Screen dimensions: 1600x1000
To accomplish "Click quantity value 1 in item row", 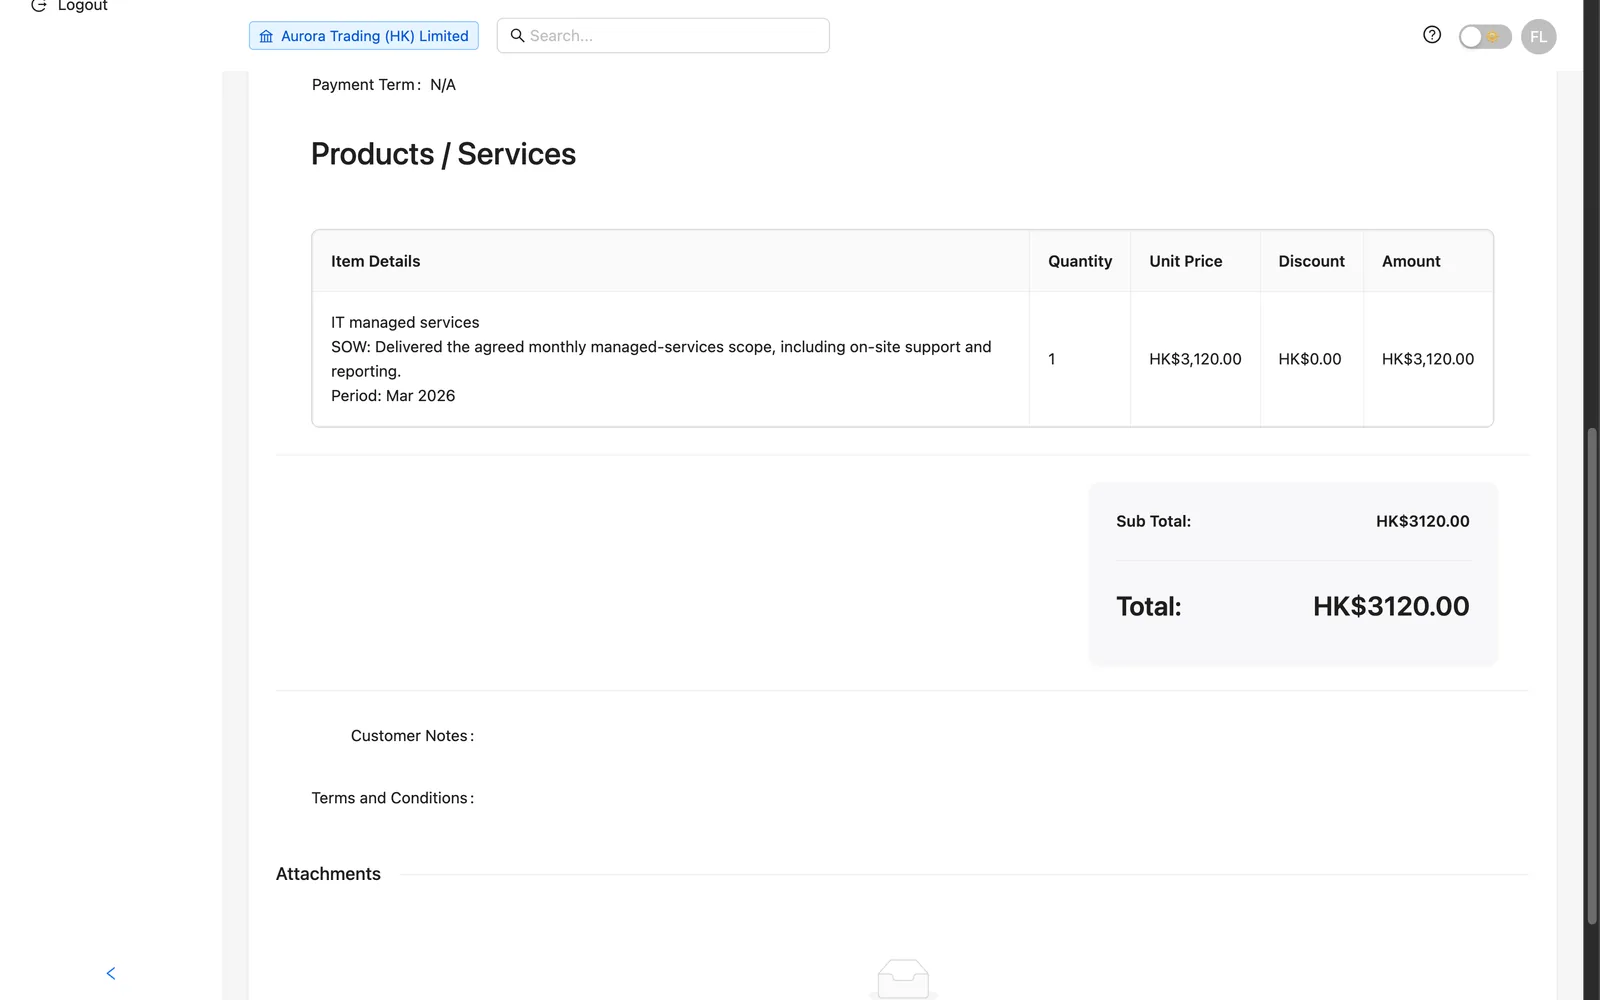I will coord(1052,359).
